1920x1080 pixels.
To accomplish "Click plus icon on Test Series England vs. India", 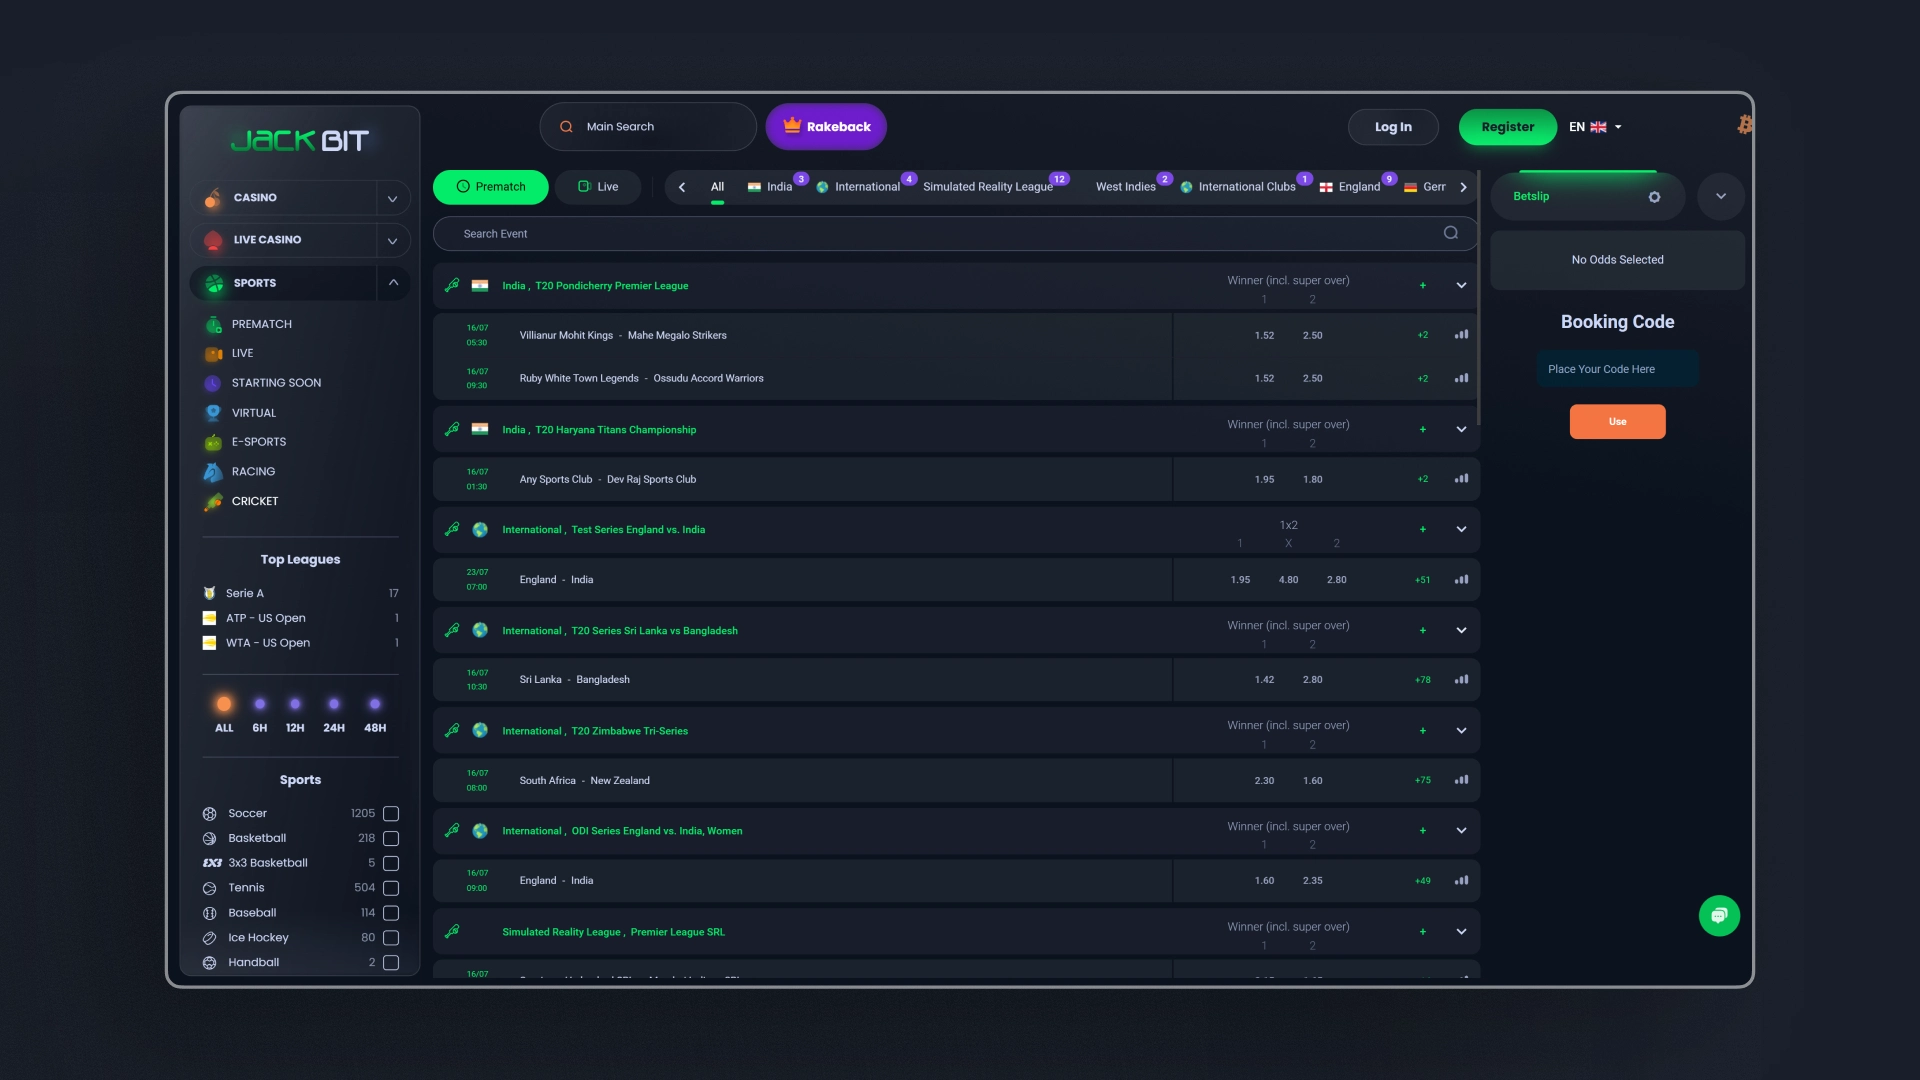I will point(1422,530).
